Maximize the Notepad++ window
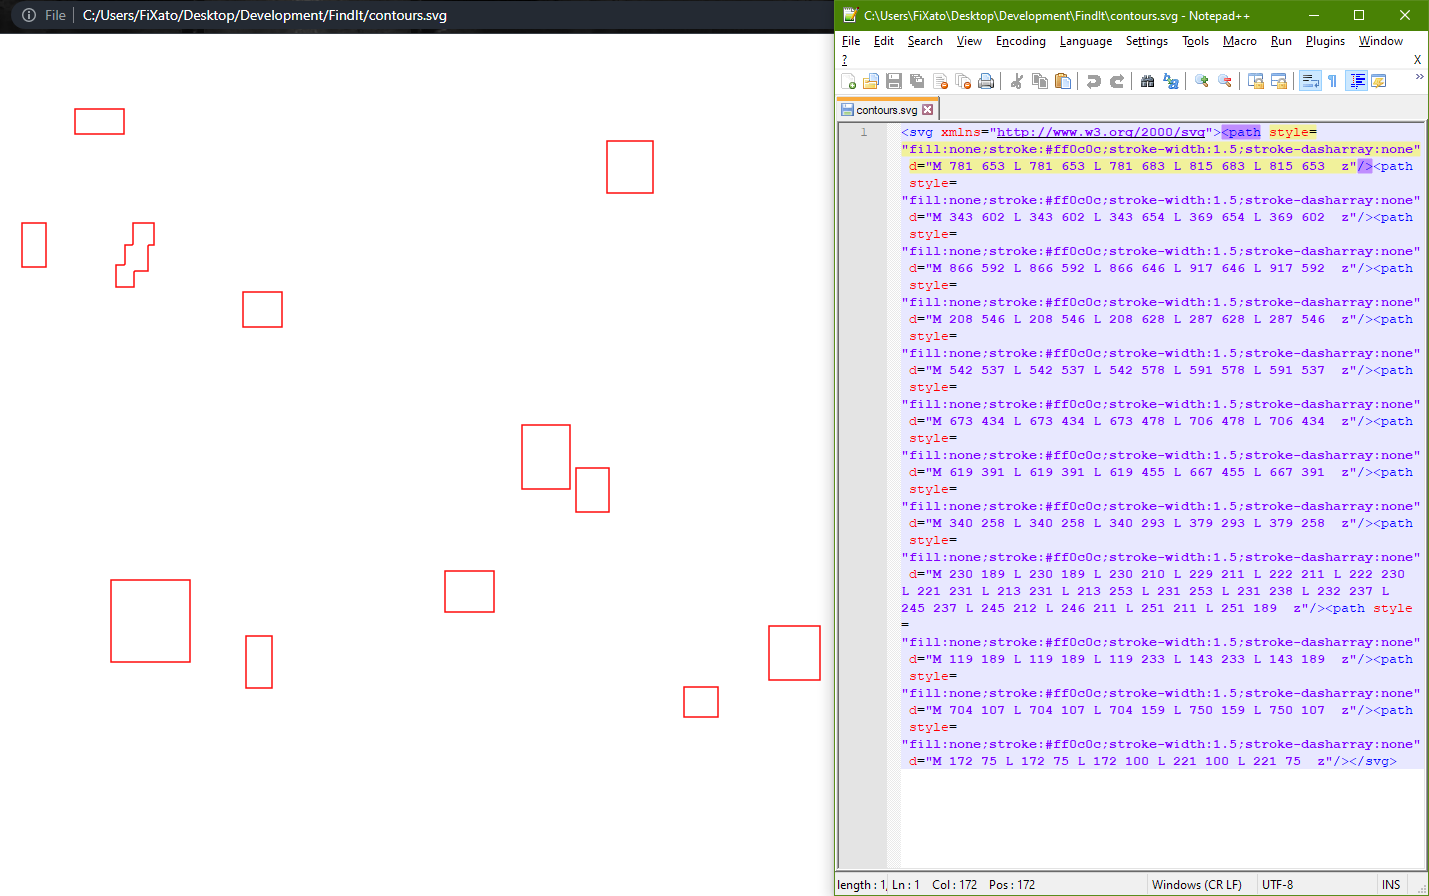This screenshot has width=1429, height=896. point(1359,15)
